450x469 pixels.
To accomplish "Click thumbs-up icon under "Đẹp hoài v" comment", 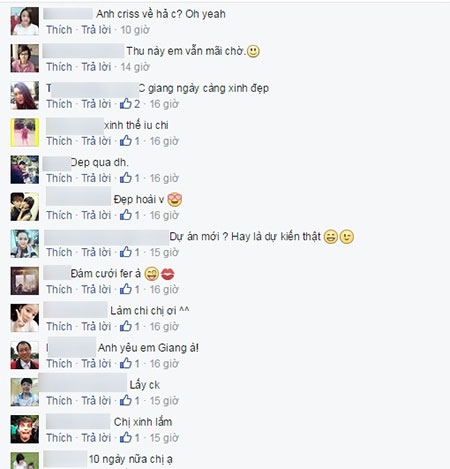I will [126, 215].
